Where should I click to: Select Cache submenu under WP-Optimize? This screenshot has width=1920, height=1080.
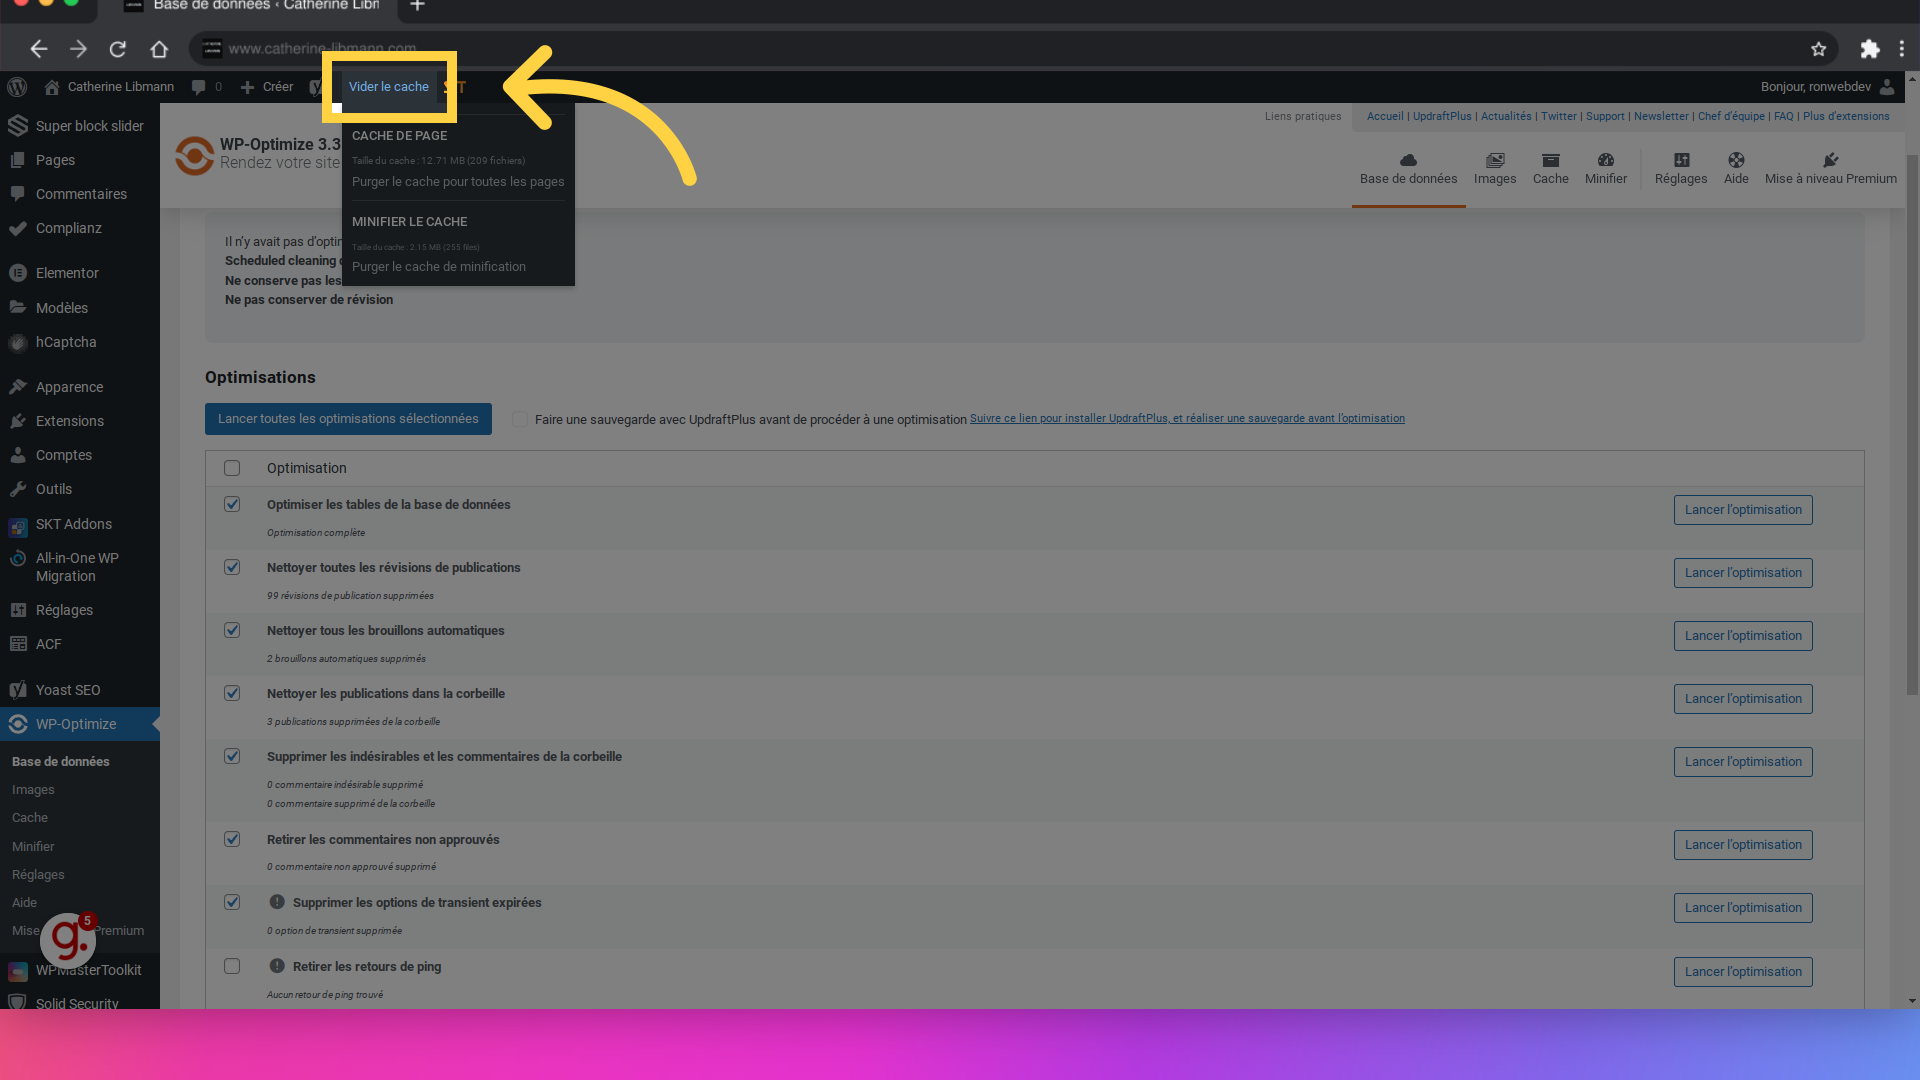(30, 818)
